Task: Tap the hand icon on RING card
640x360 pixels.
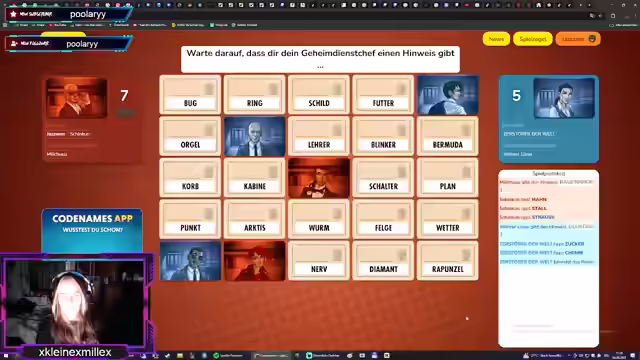Action: click(273, 89)
